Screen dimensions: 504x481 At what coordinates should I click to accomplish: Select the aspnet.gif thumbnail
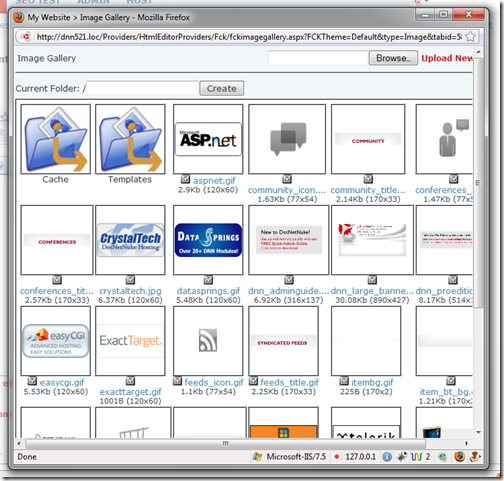208,139
